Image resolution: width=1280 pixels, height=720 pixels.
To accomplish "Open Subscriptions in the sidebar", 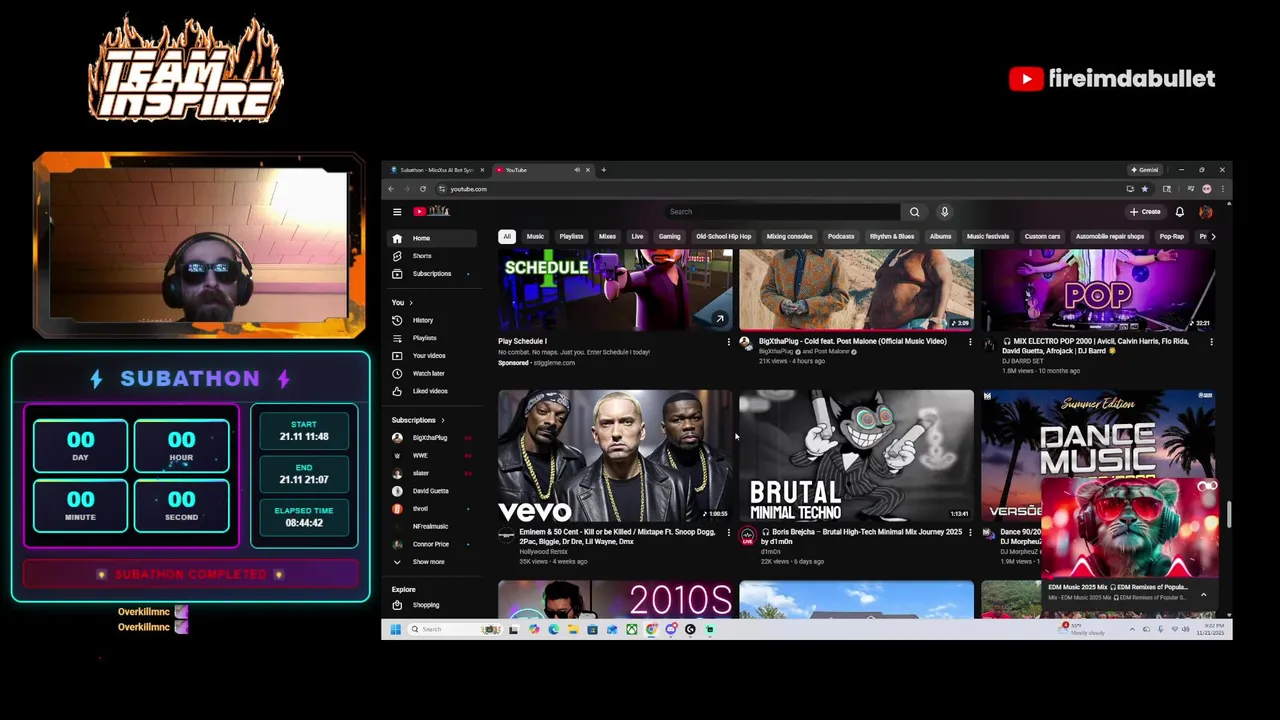I will pos(432,274).
